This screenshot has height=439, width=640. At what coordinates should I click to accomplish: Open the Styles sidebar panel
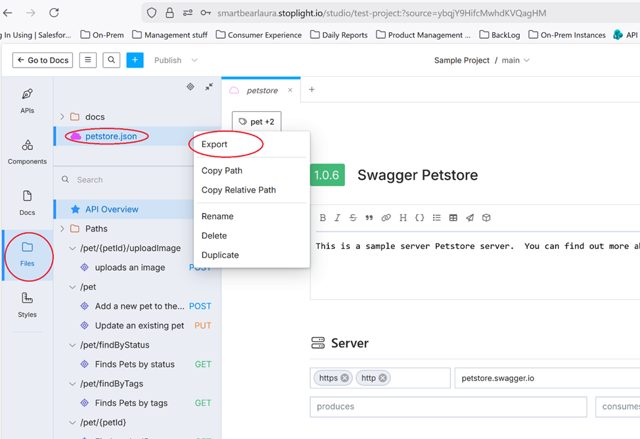(x=27, y=304)
